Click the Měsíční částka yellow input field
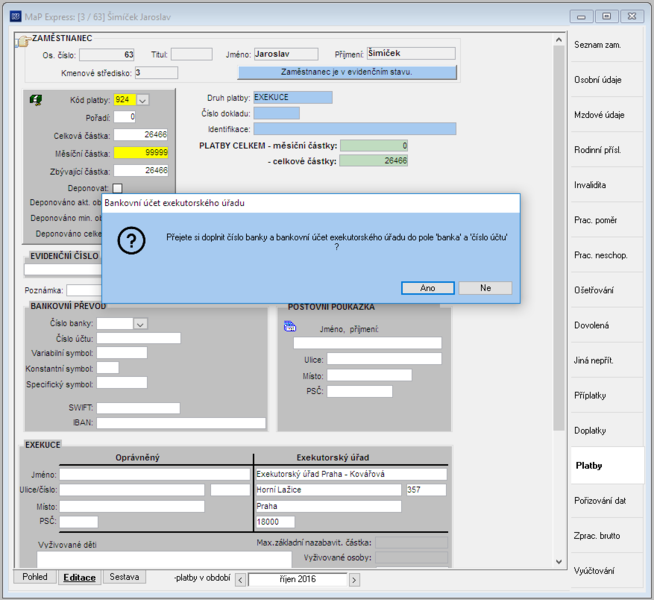Screen dimensions: 654x600 pyautogui.click(x=141, y=153)
